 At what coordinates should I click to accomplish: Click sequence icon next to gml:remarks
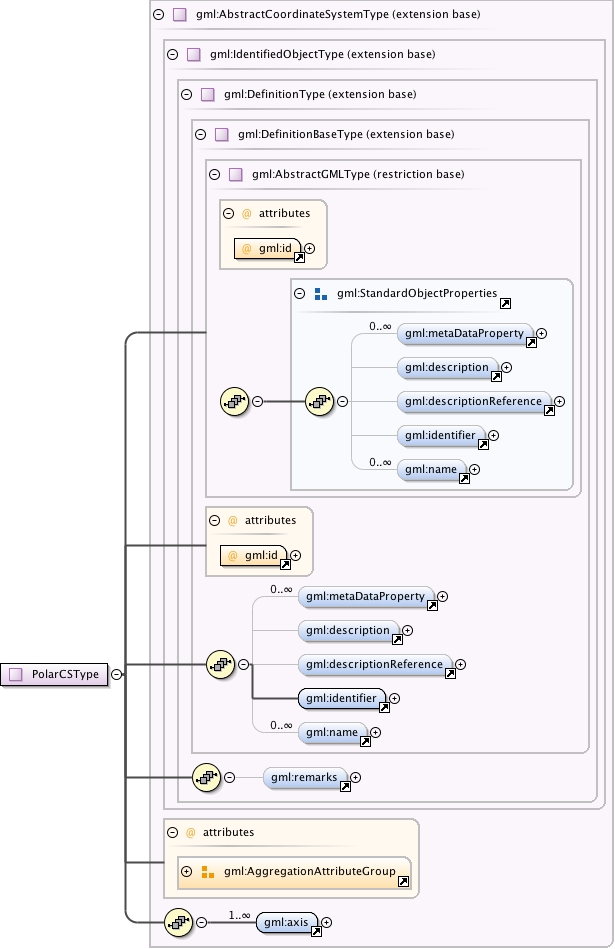coord(206,778)
